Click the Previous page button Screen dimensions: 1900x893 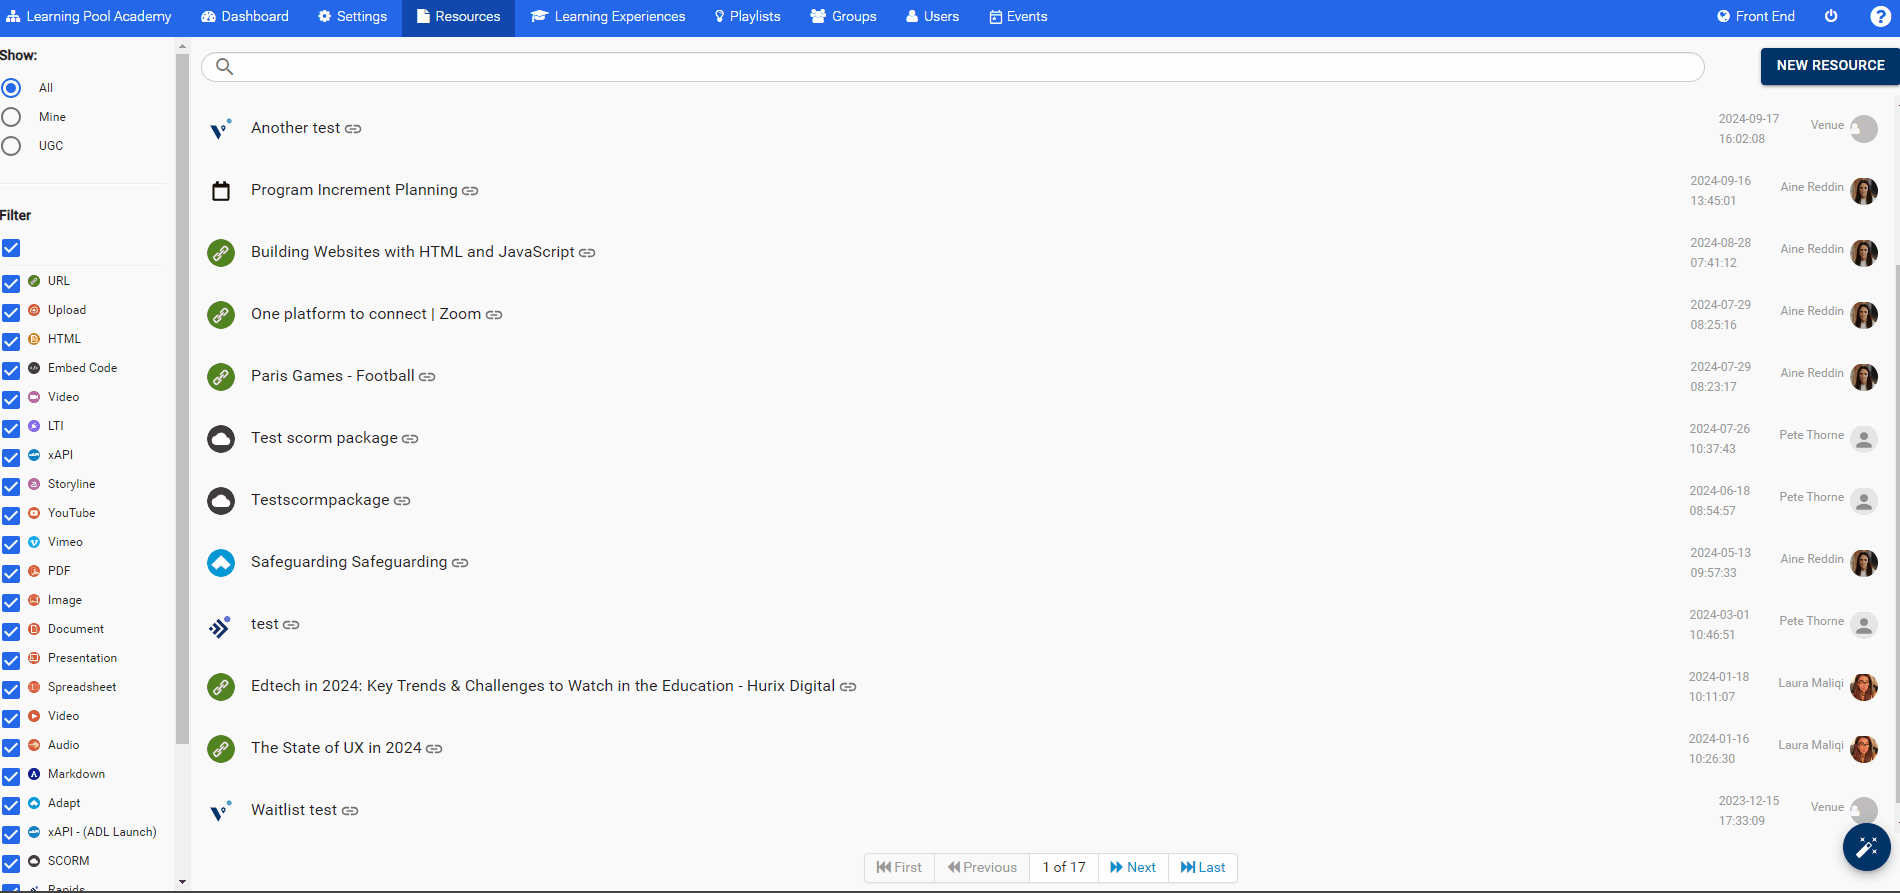click(982, 868)
